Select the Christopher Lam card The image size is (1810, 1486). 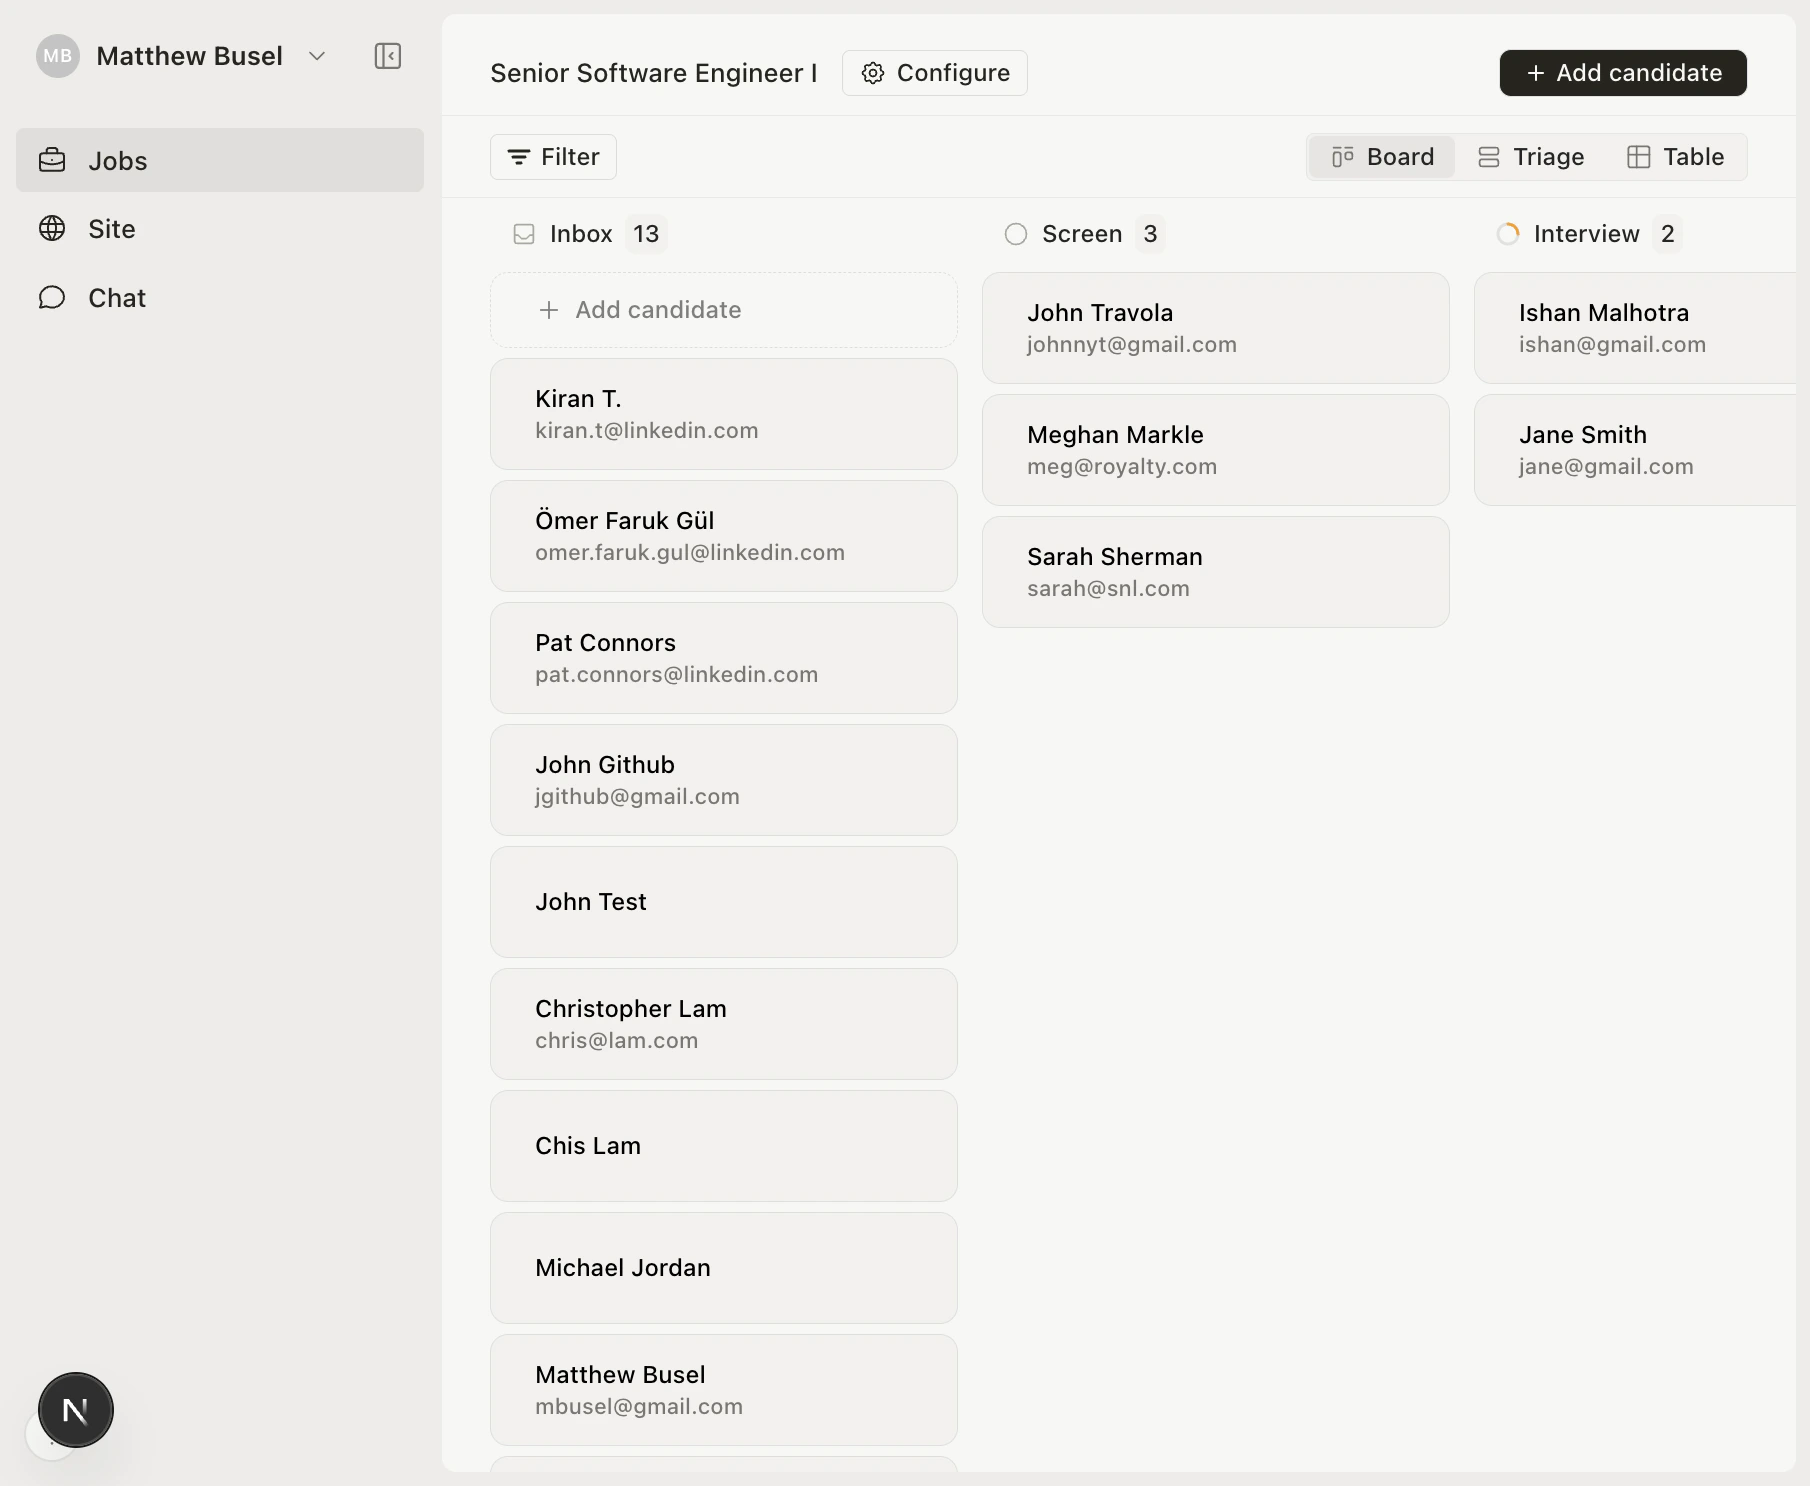click(724, 1024)
